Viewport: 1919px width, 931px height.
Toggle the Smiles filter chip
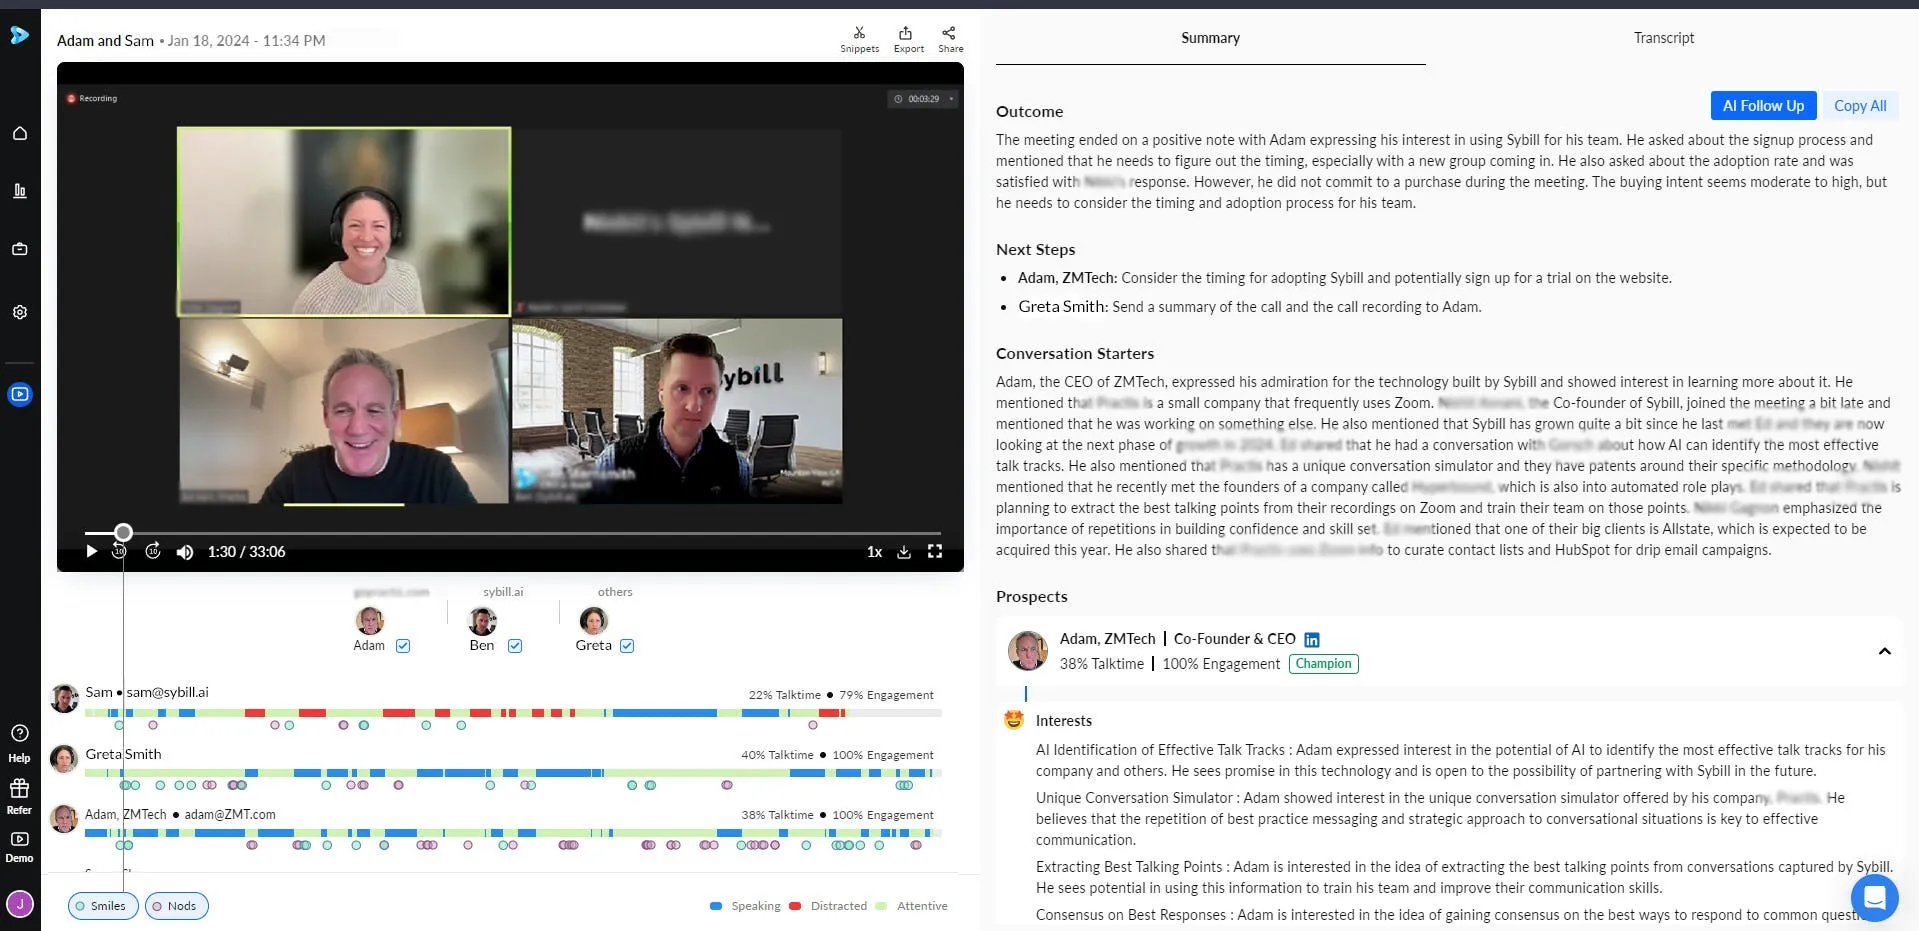103,906
